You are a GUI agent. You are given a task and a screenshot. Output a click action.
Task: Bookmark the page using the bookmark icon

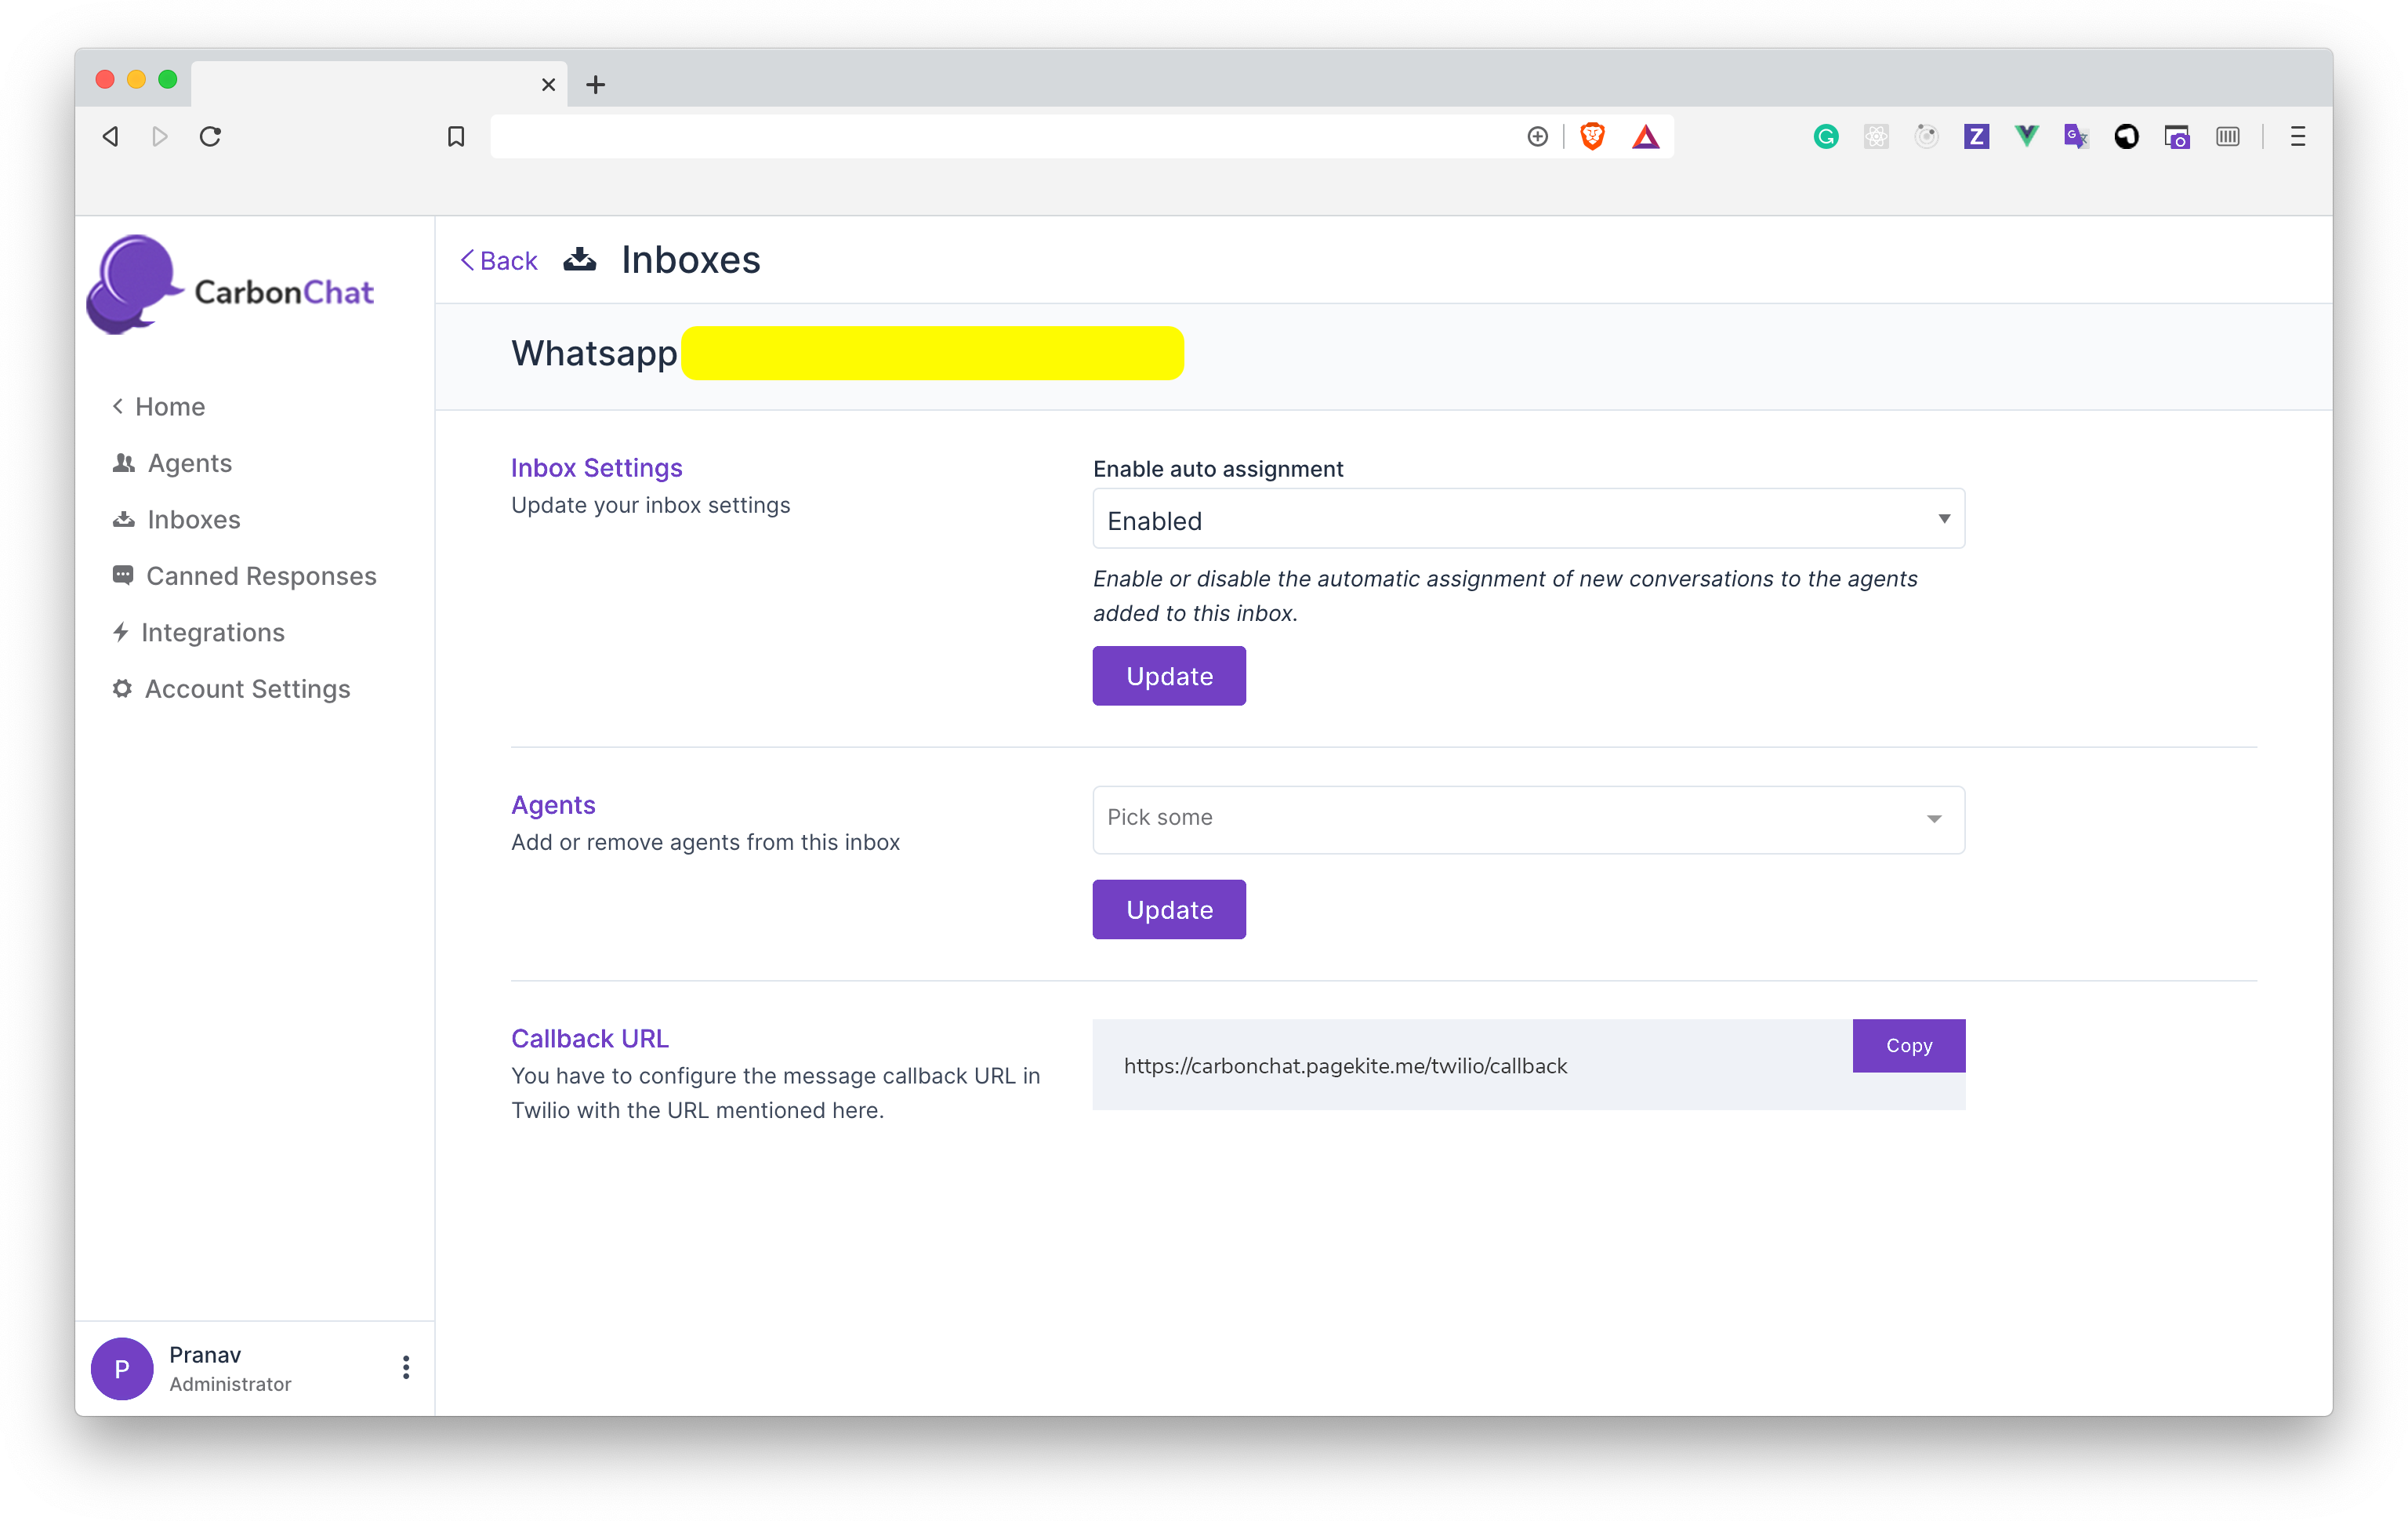(456, 136)
